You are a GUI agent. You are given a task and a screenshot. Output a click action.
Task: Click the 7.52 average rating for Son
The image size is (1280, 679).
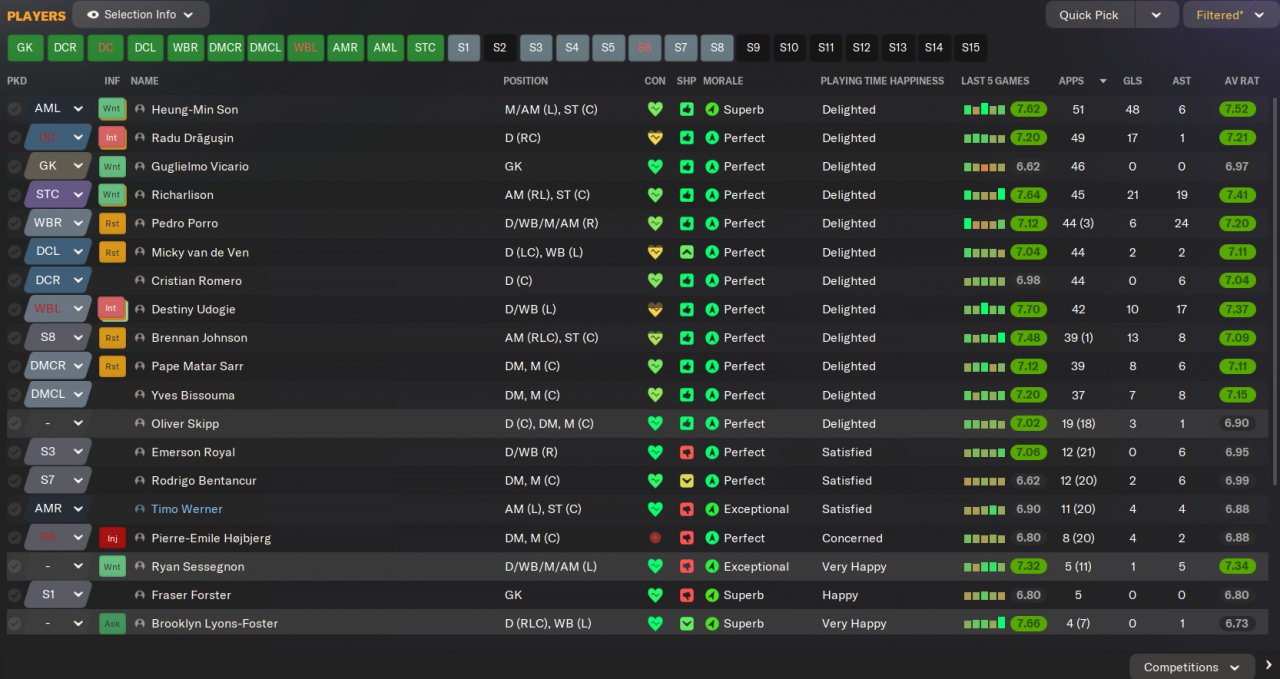(1237, 109)
